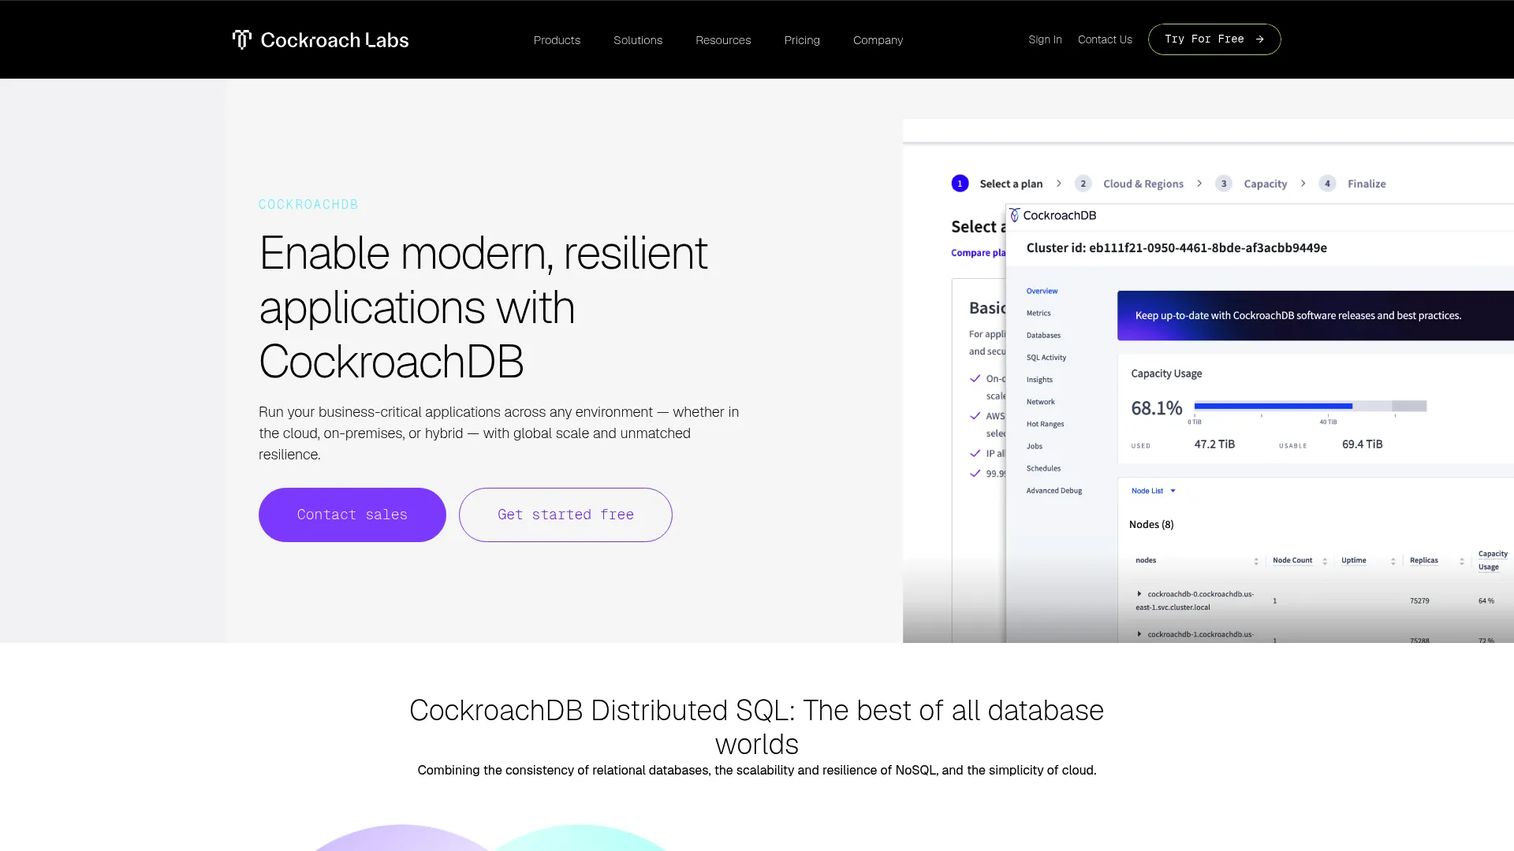The width and height of the screenshot is (1514, 851).
Task: Go to the Pricing page
Action: [x=802, y=40]
